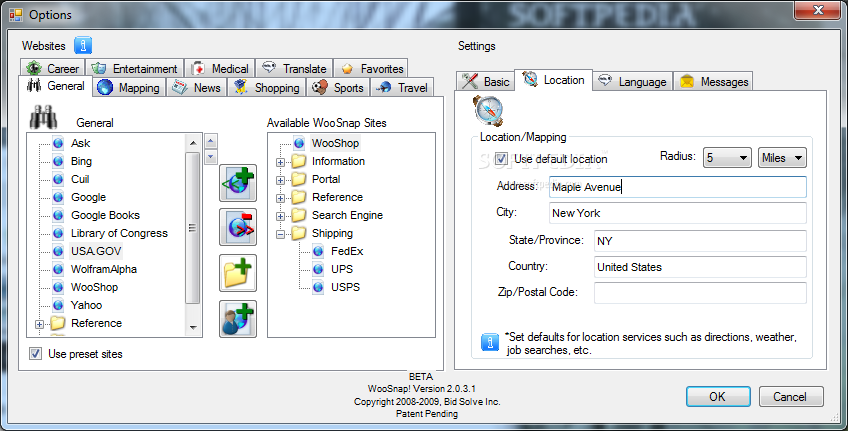Select WooShop in the General list

(94, 287)
